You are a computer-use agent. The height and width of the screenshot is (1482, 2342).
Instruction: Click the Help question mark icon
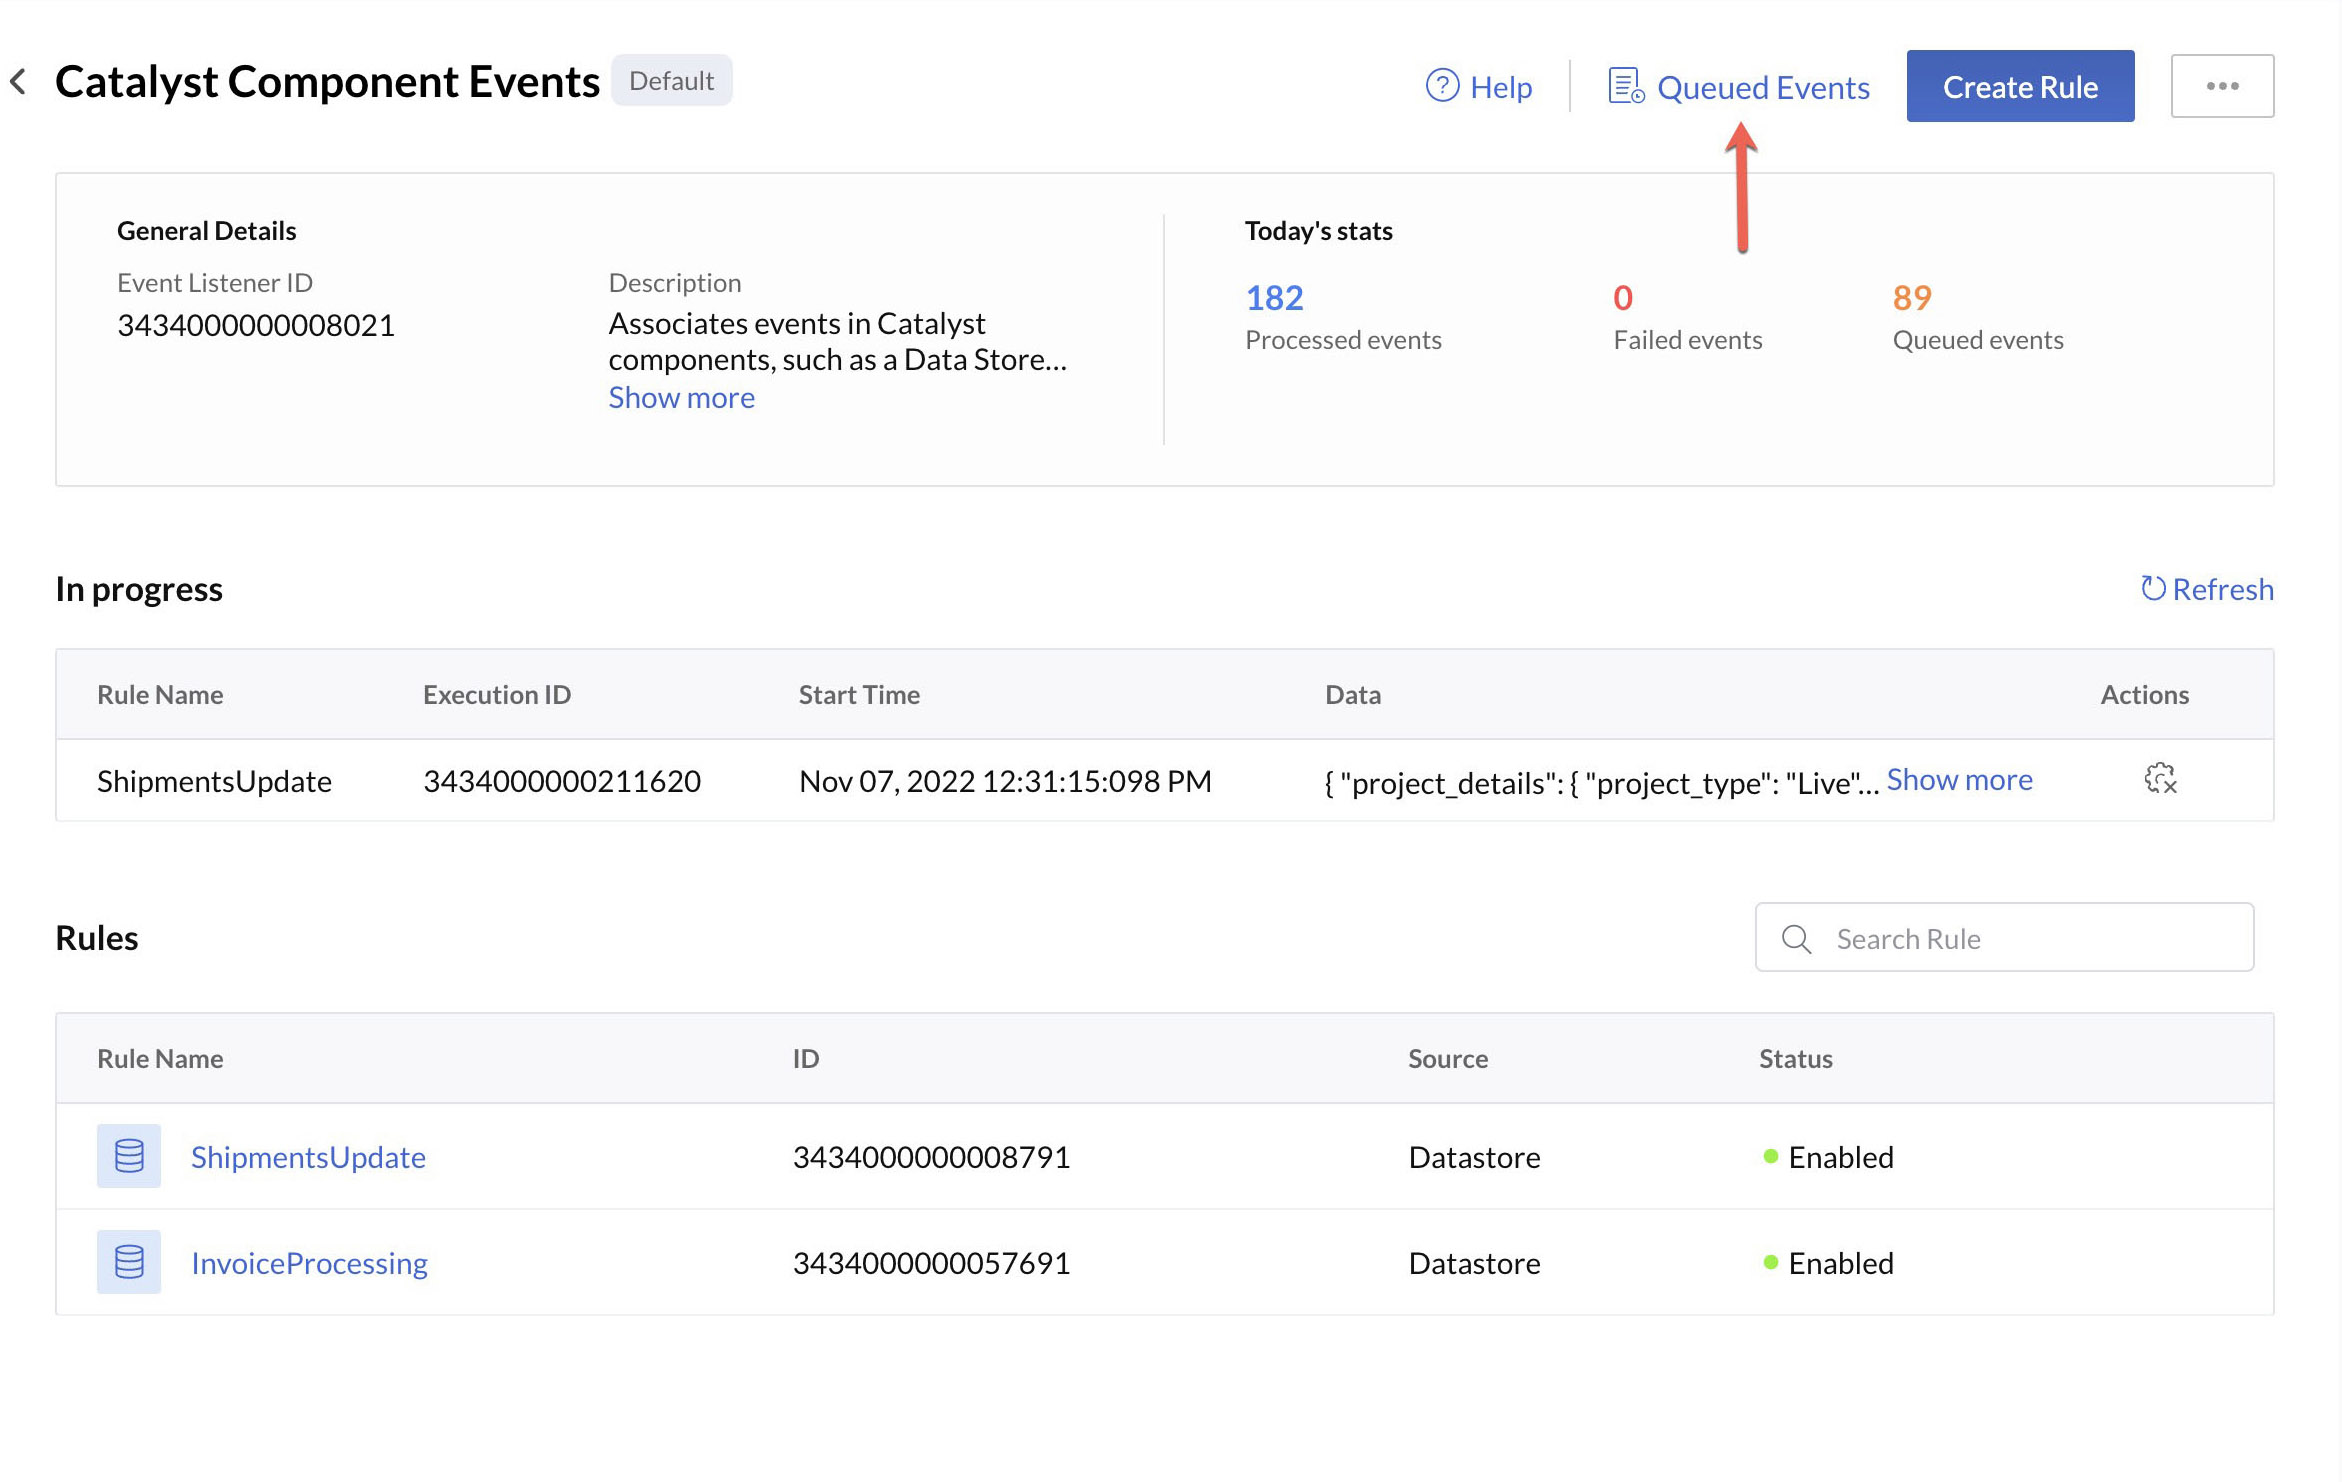pyautogui.click(x=1442, y=86)
